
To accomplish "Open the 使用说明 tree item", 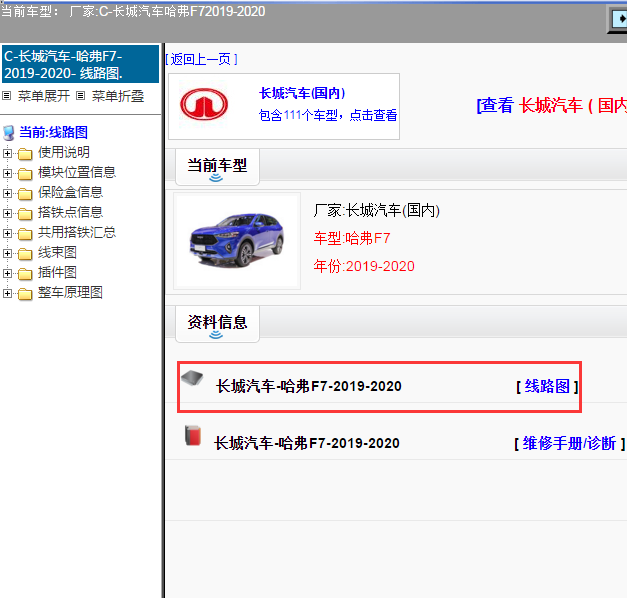I will click(x=64, y=152).
